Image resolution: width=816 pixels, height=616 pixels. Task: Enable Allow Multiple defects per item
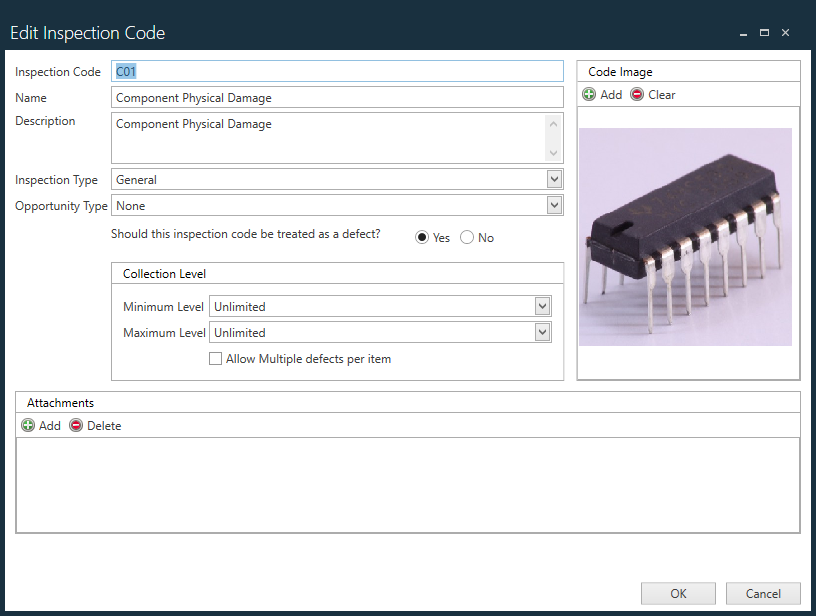[x=215, y=358]
